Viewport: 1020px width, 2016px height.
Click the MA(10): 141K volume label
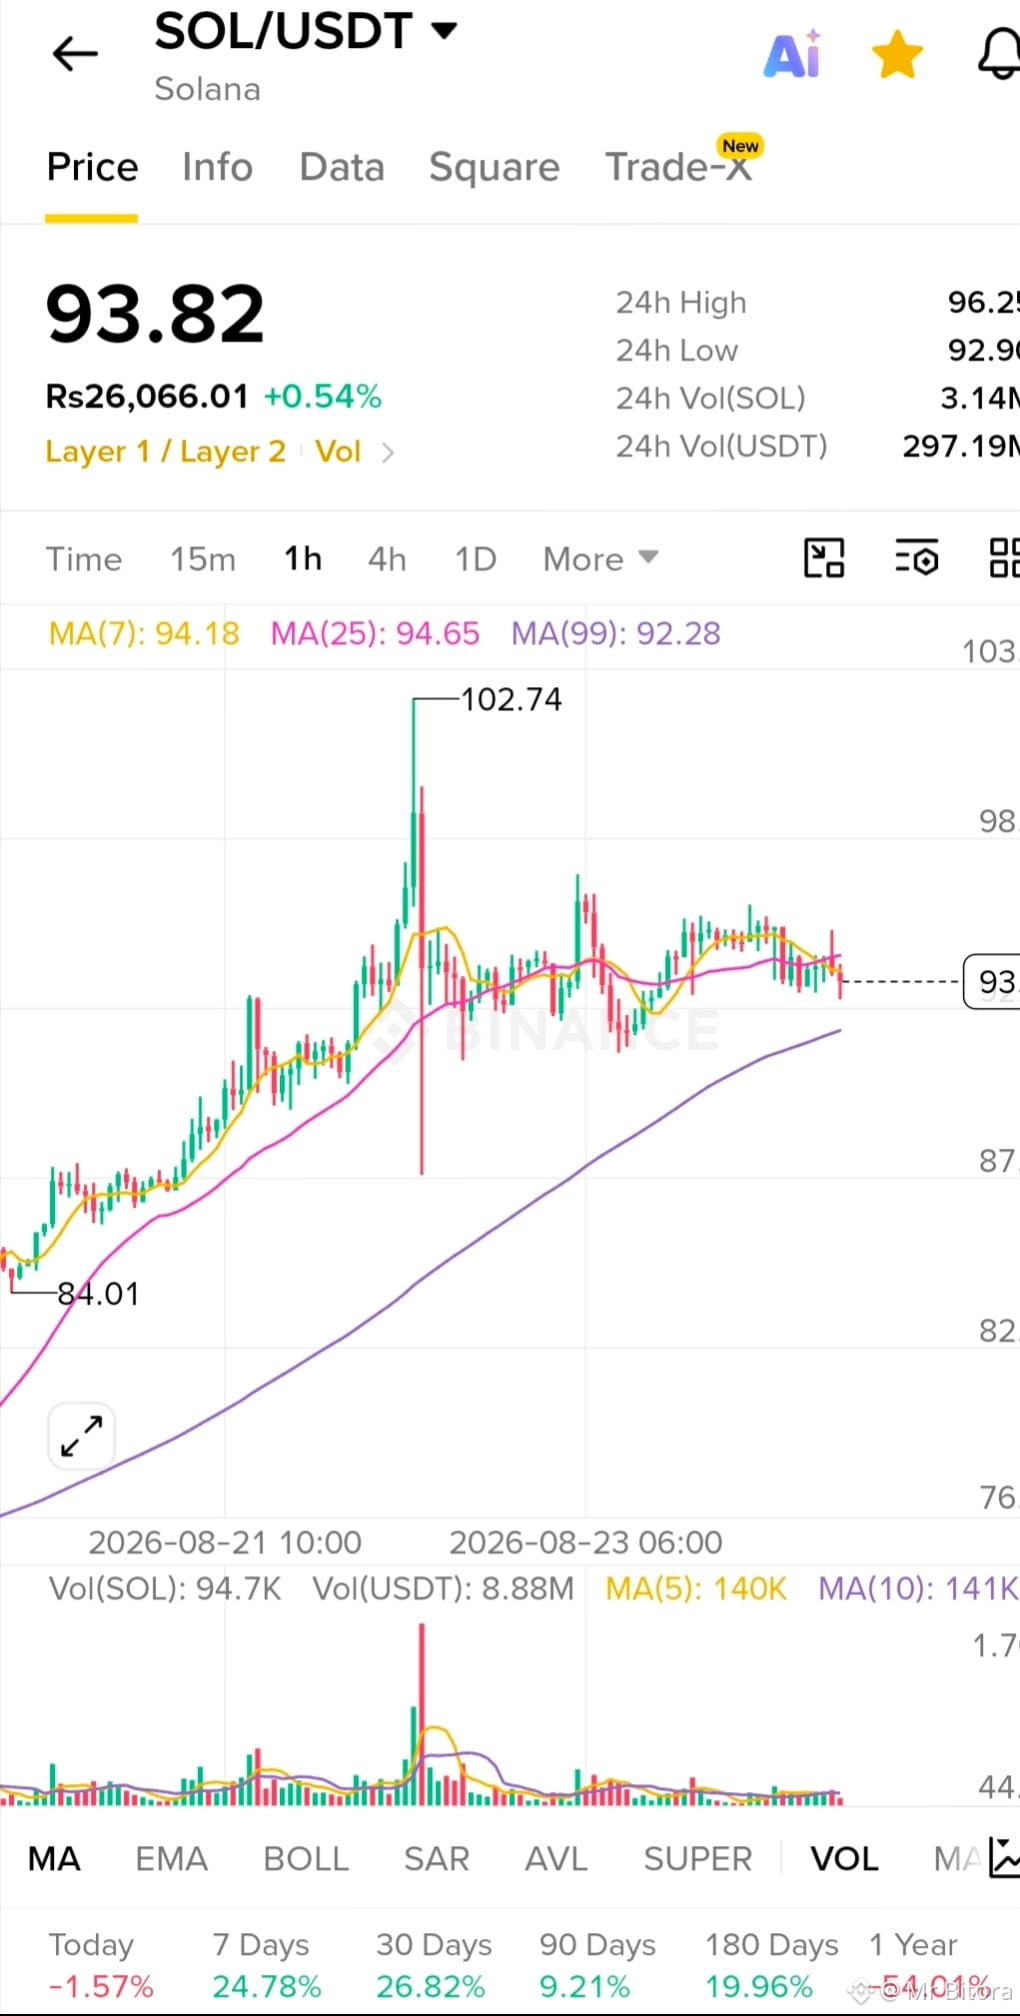point(918,1588)
